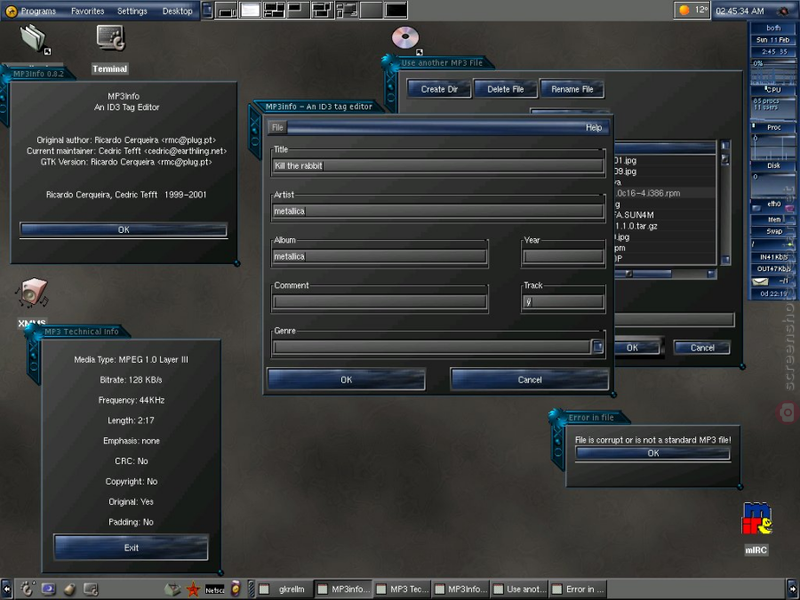The width and height of the screenshot is (800, 600).
Task: Click Exit in MP3 Technical Info window
Action: [x=131, y=547]
